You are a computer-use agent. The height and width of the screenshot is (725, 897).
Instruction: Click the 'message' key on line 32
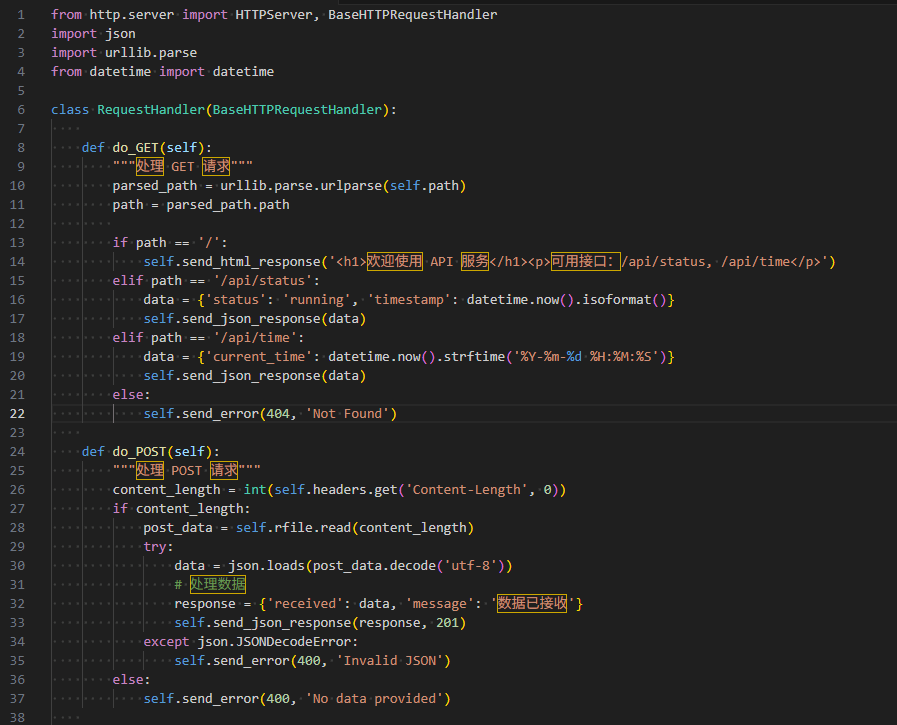click(x=439, y=604)
